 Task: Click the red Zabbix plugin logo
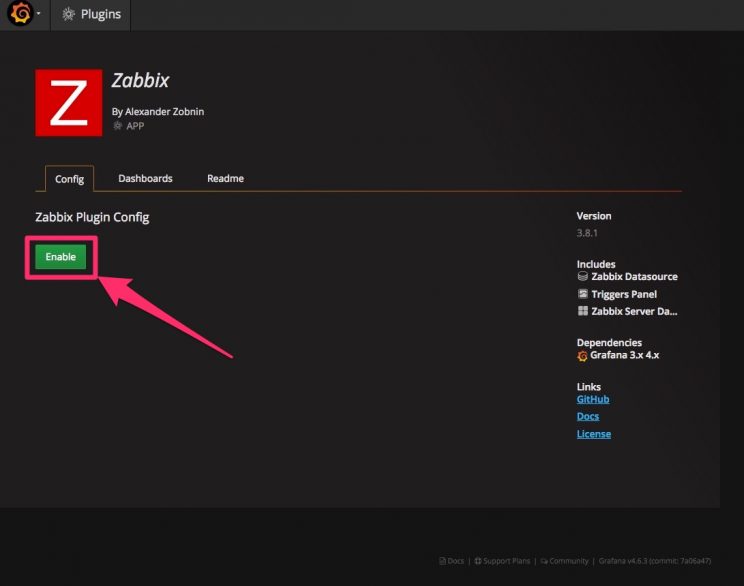(68, 102)
